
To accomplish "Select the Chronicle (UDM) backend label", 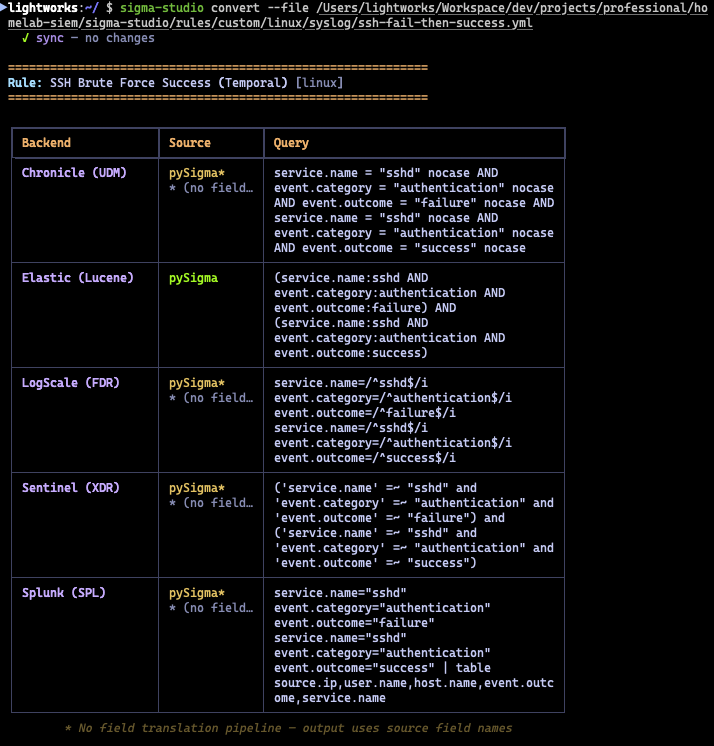I will click(x=74, y=173).
